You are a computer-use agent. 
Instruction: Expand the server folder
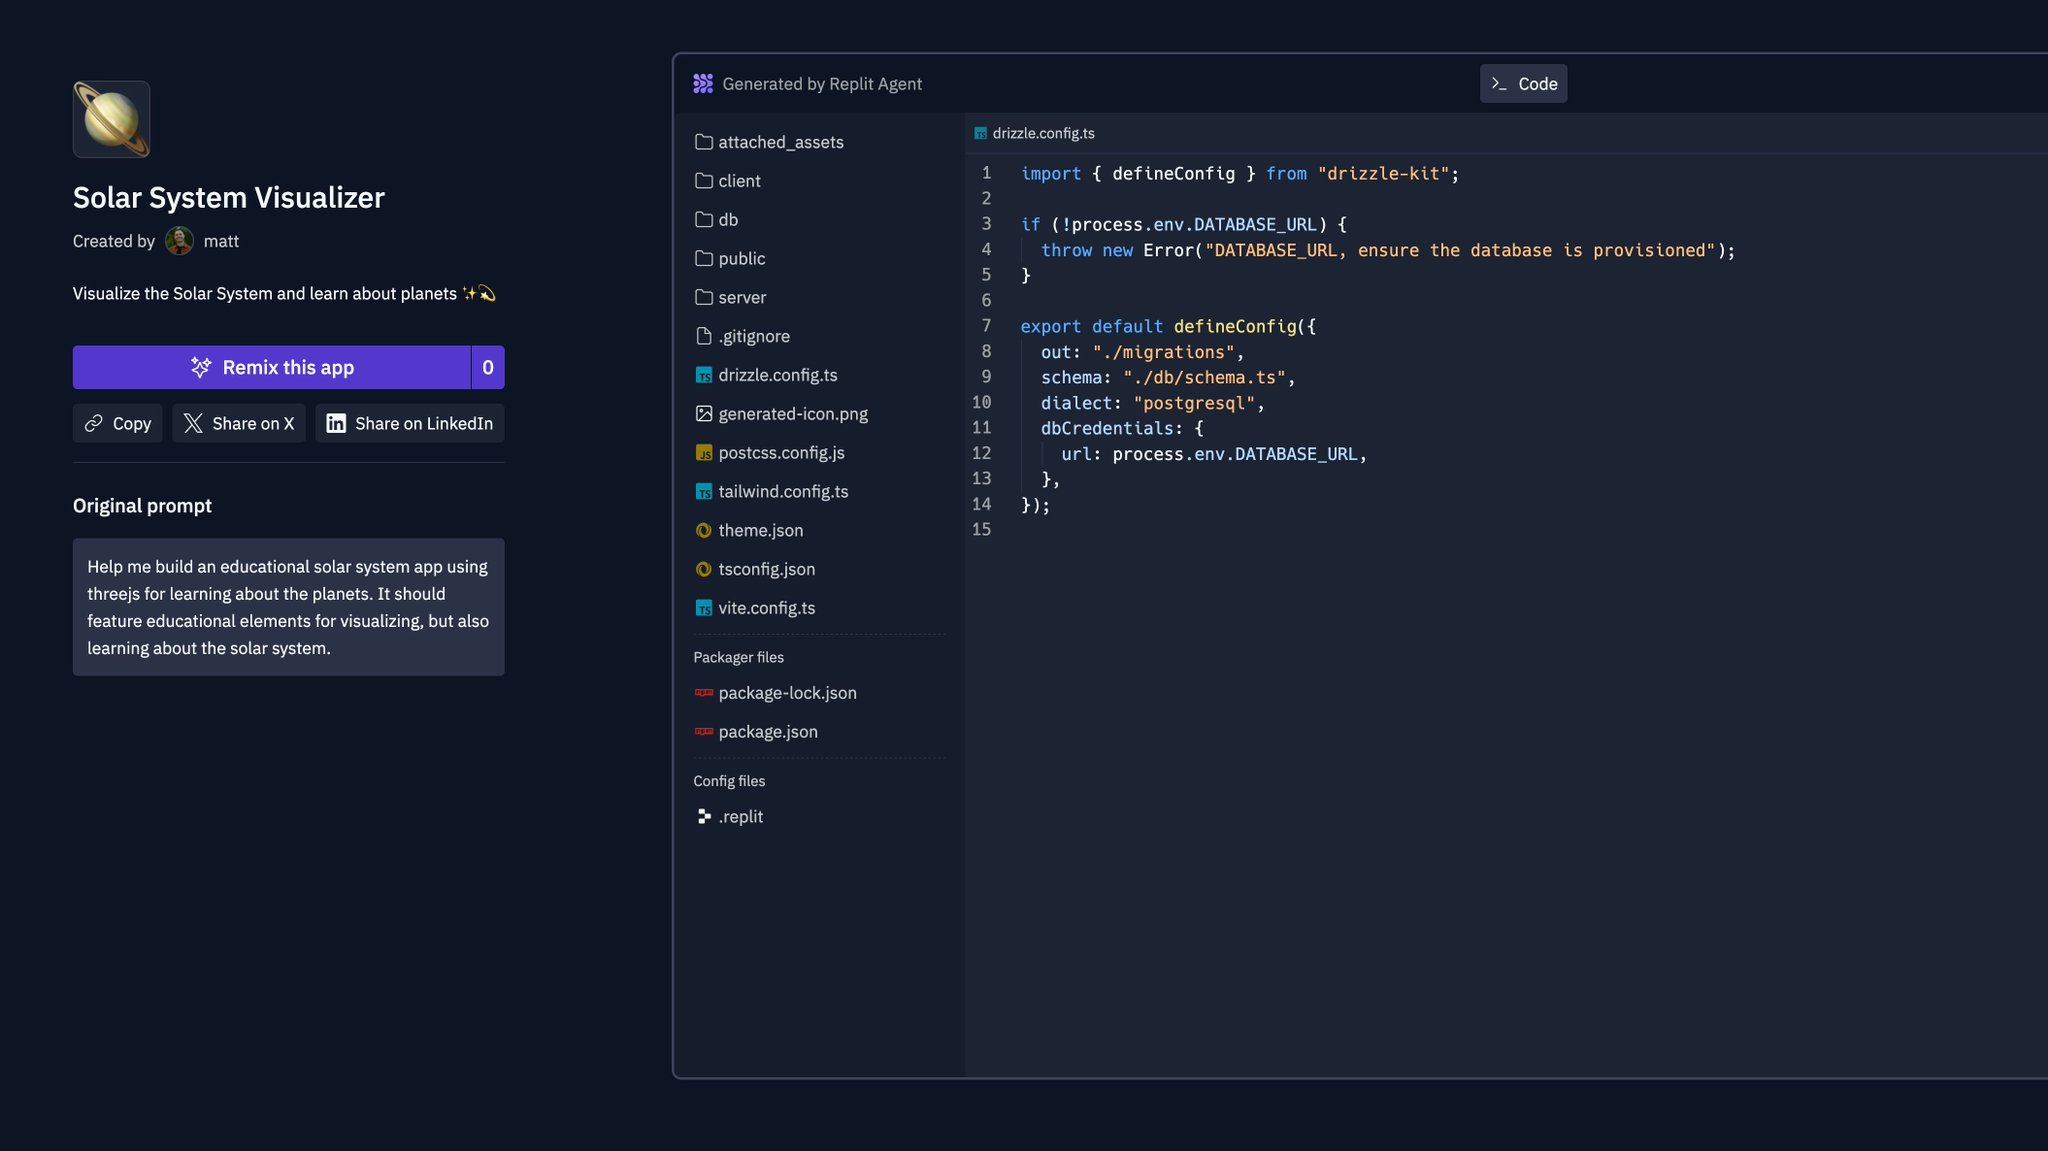731,298
